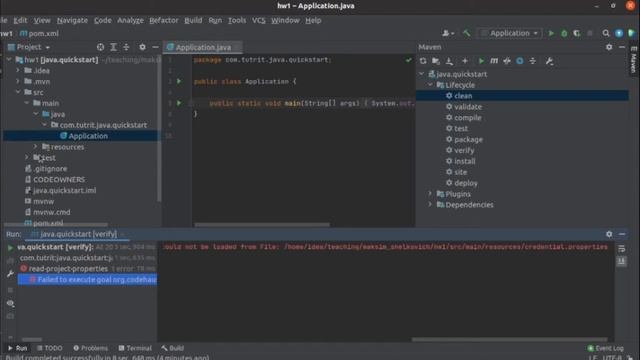This screenshot has height=360, width=640.
Task: Select Maven install lifecycle goal
Action: (x=465, y=161)
